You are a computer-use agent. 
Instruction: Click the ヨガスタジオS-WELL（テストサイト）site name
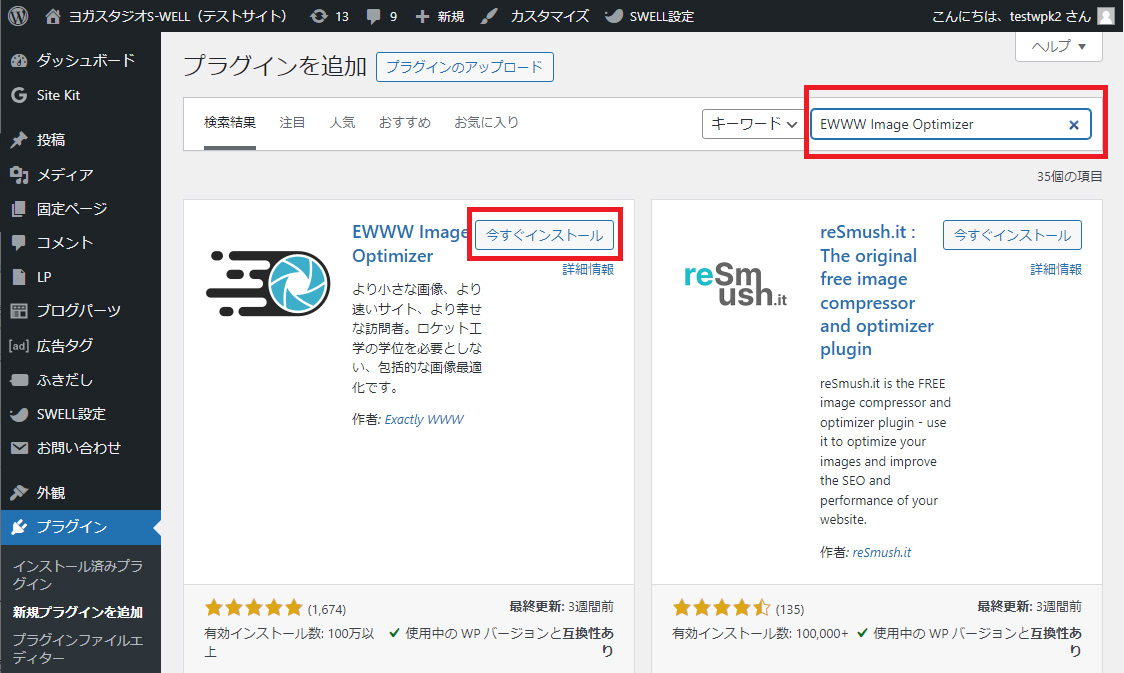tap(177, 16)
